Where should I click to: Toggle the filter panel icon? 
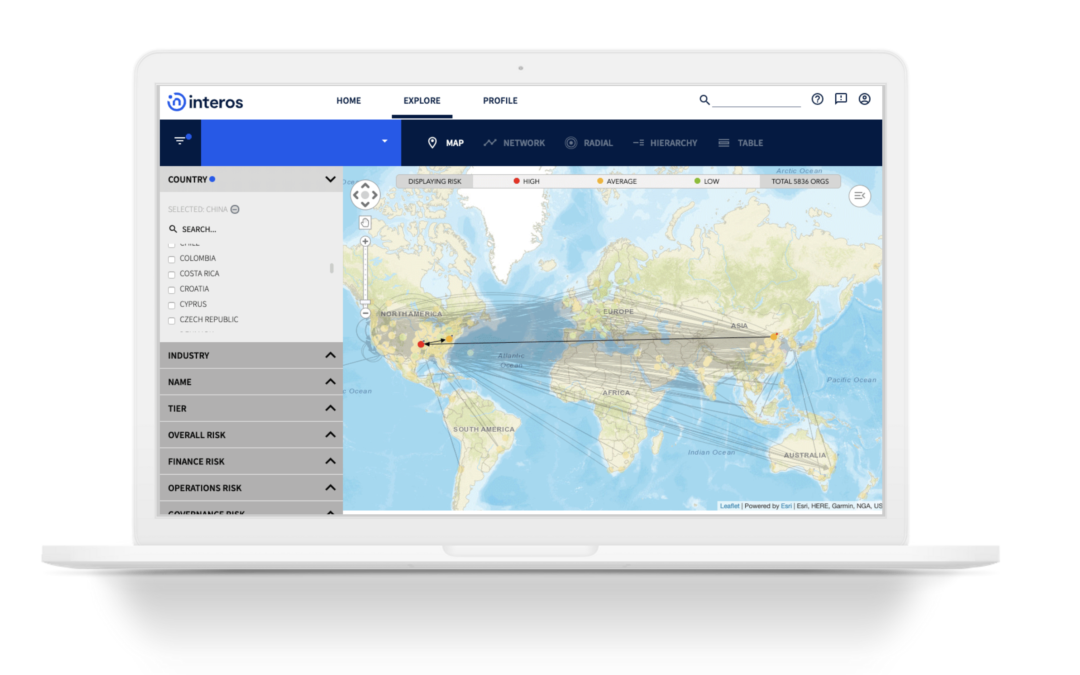(x=182, y=141)
